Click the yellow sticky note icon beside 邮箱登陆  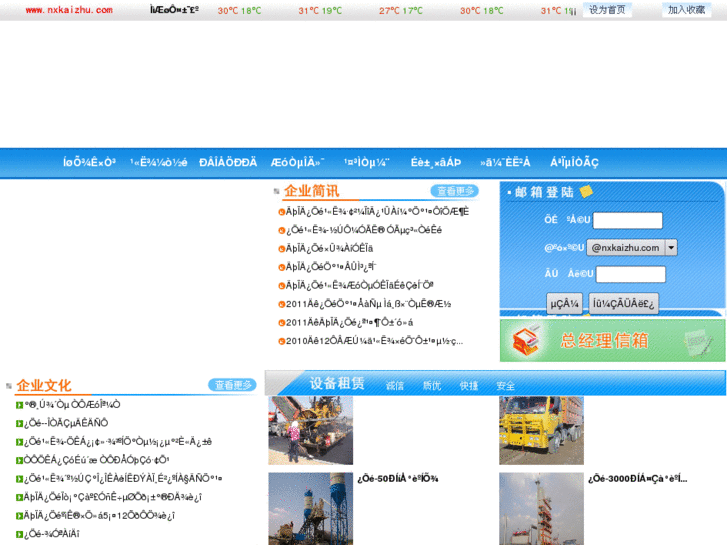(x=587, y=191)
